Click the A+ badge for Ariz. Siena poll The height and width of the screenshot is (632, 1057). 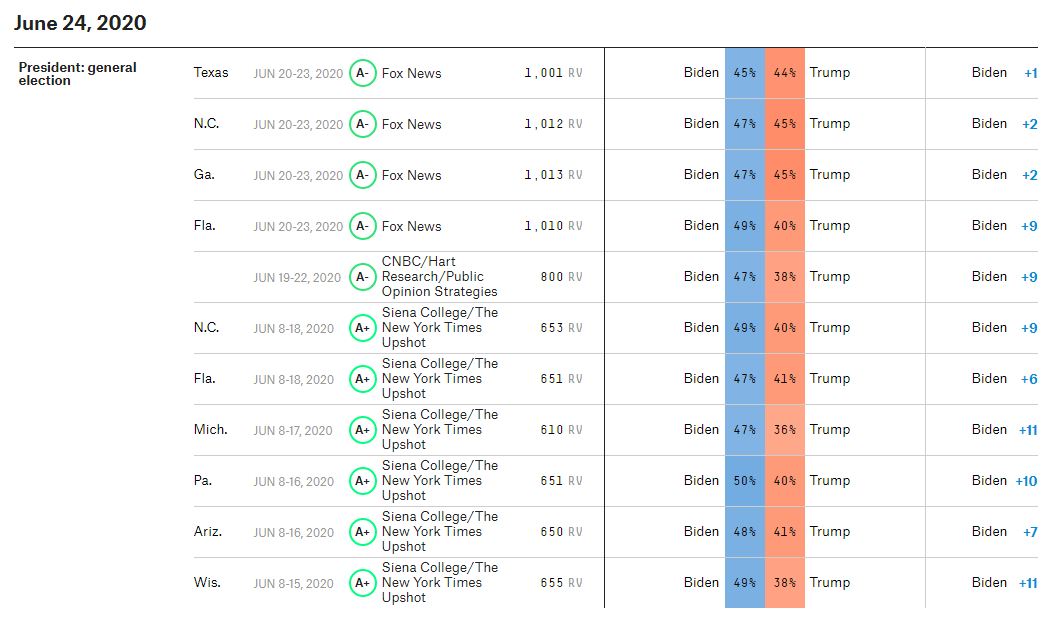click(x=362, y=532)
